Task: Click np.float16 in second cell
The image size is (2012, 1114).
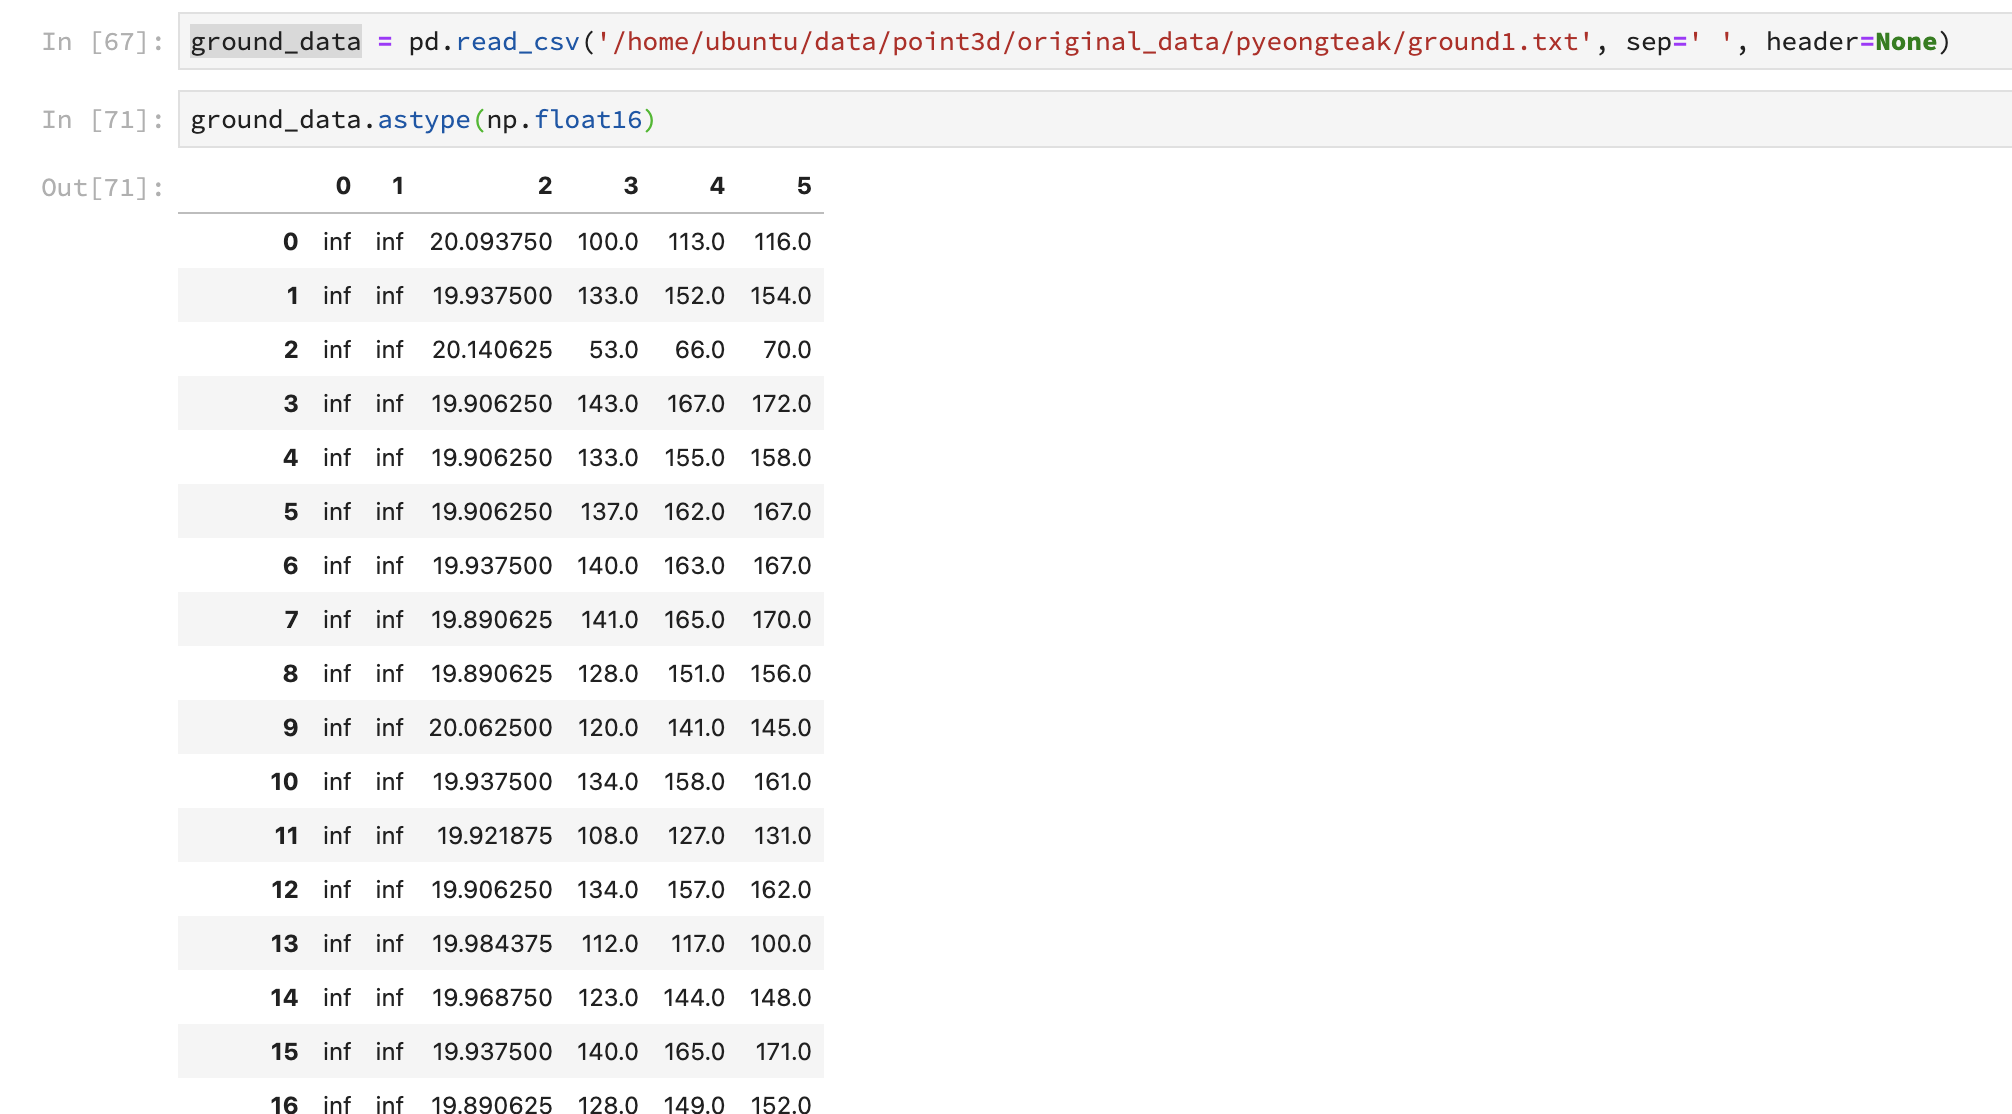Action: click(564, 120)
